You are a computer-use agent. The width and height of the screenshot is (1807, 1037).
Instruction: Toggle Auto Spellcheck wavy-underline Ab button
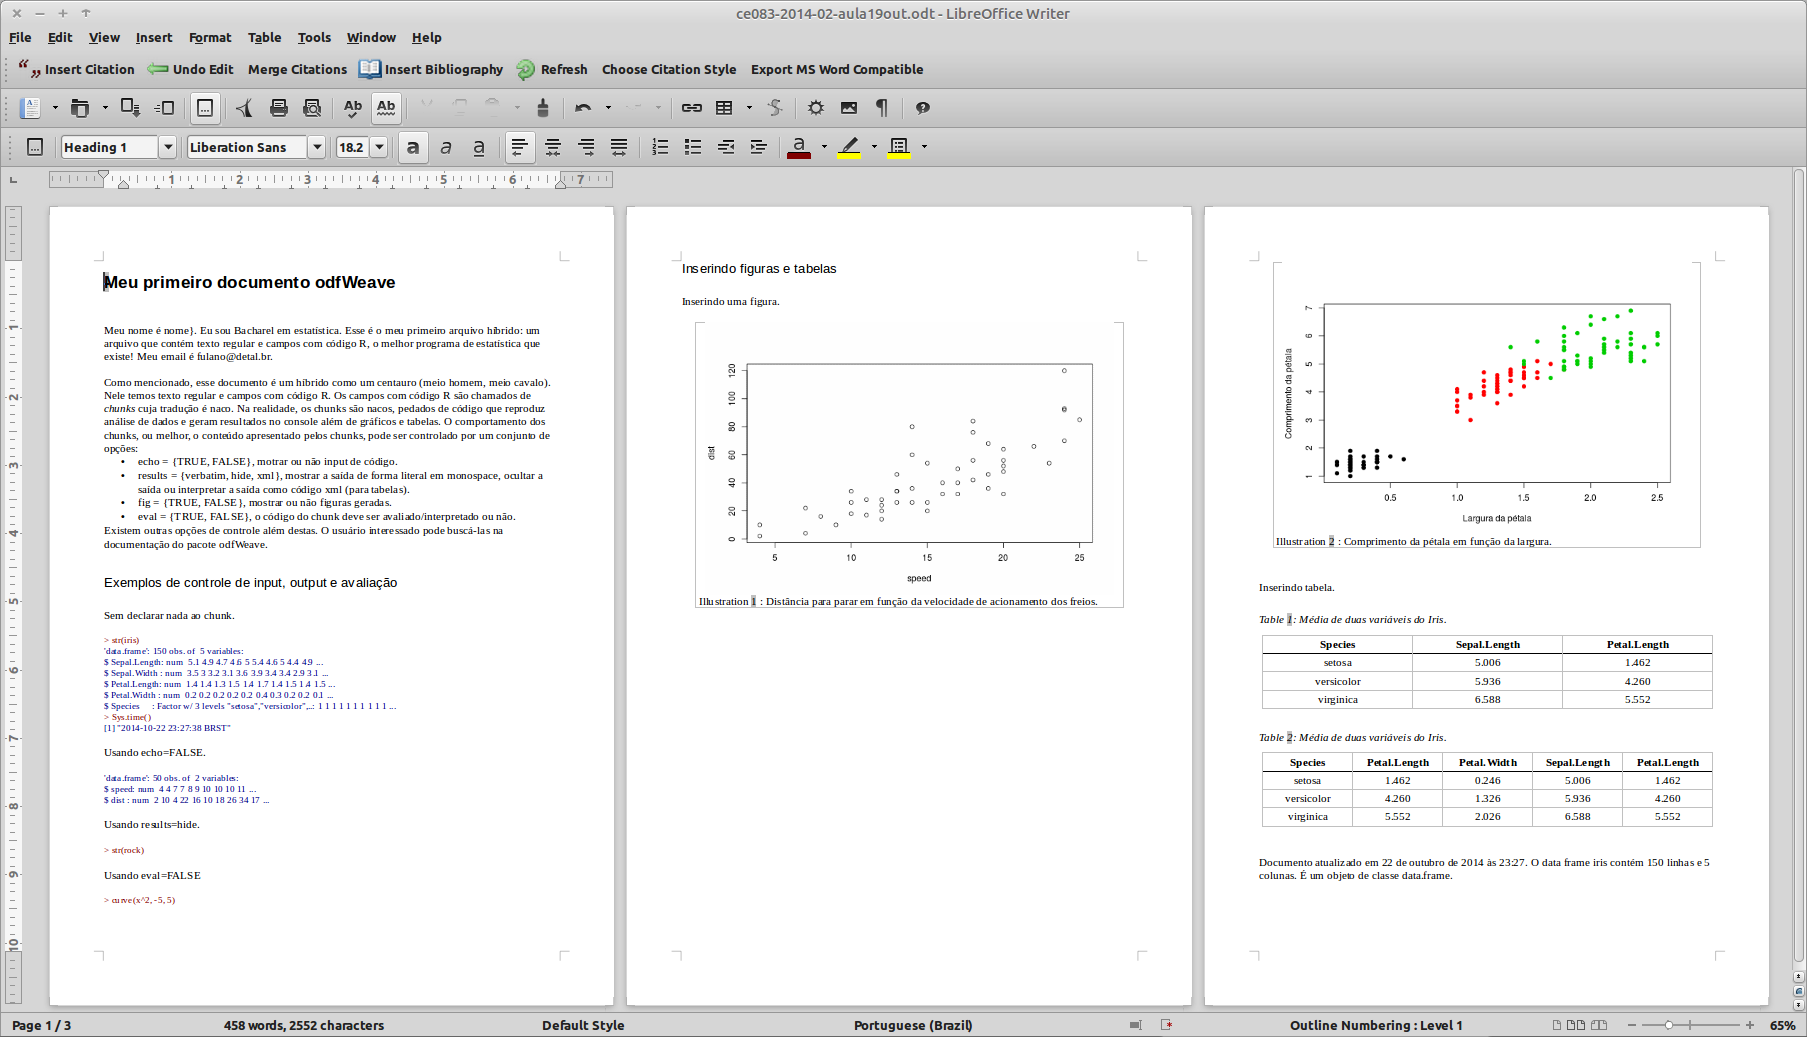(x=386, y=108)
